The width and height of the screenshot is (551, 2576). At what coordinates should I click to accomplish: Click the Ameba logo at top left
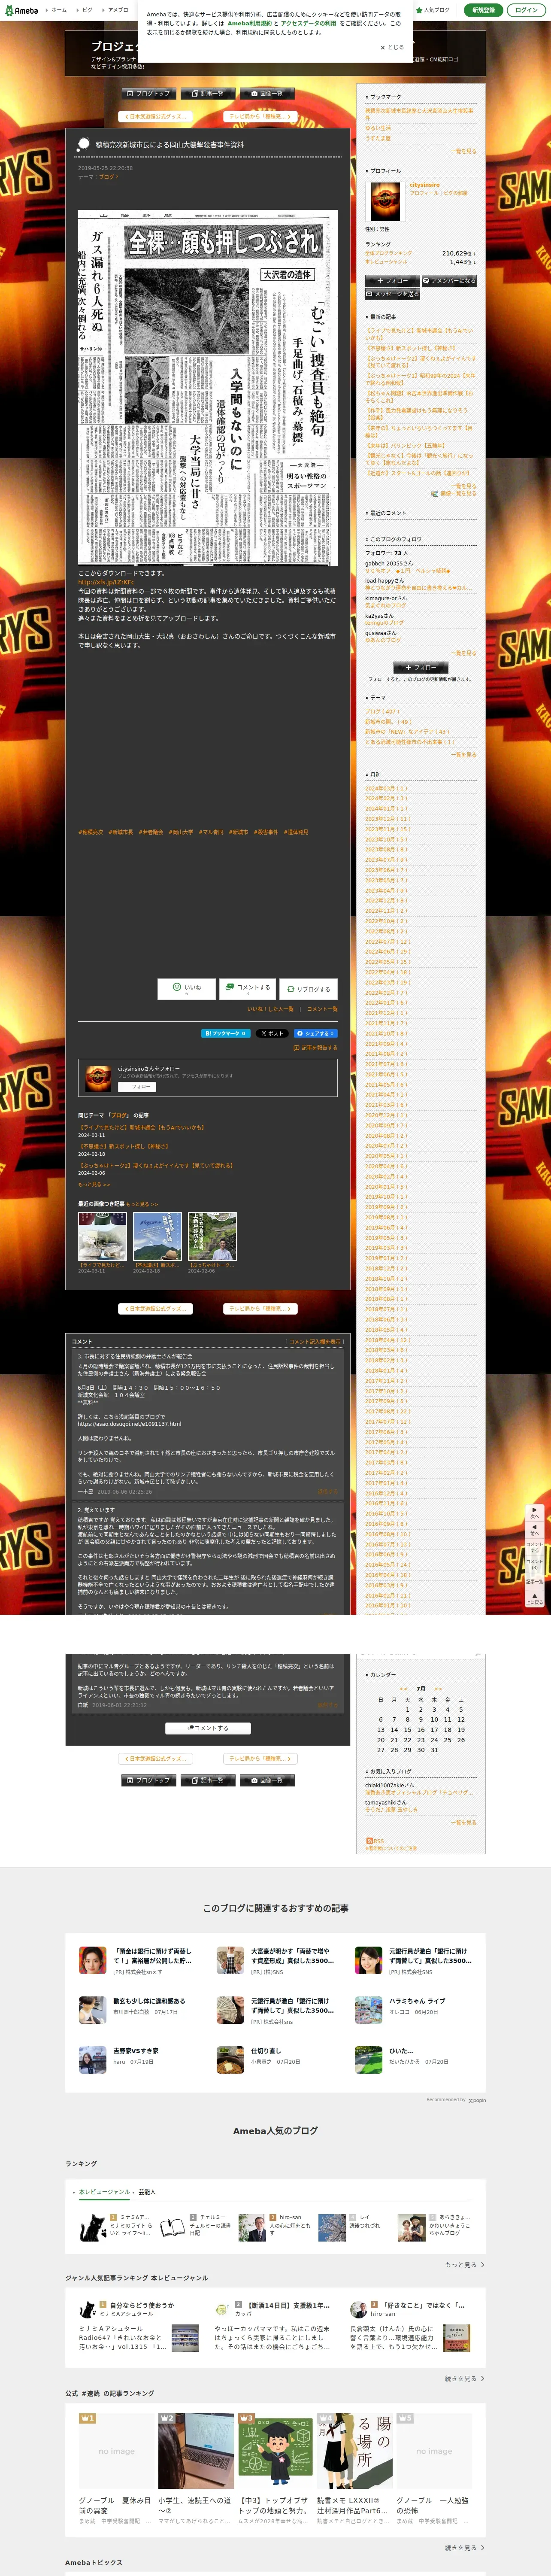coord(20,10)
